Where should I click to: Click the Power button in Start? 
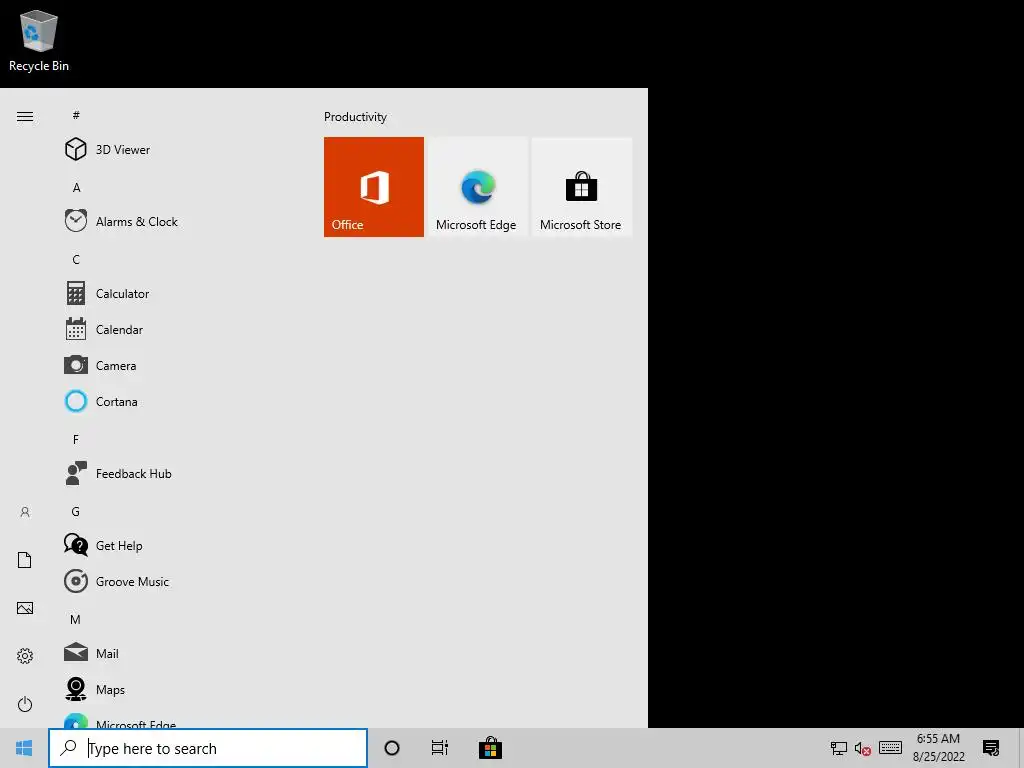pos(25,704)
